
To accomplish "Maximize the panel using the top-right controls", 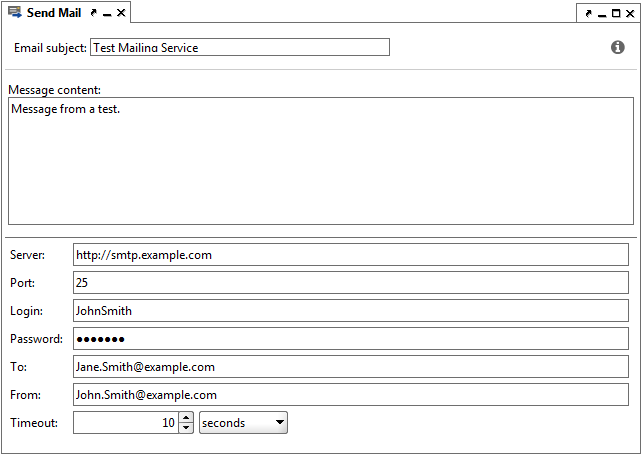I will coord(616,14).
